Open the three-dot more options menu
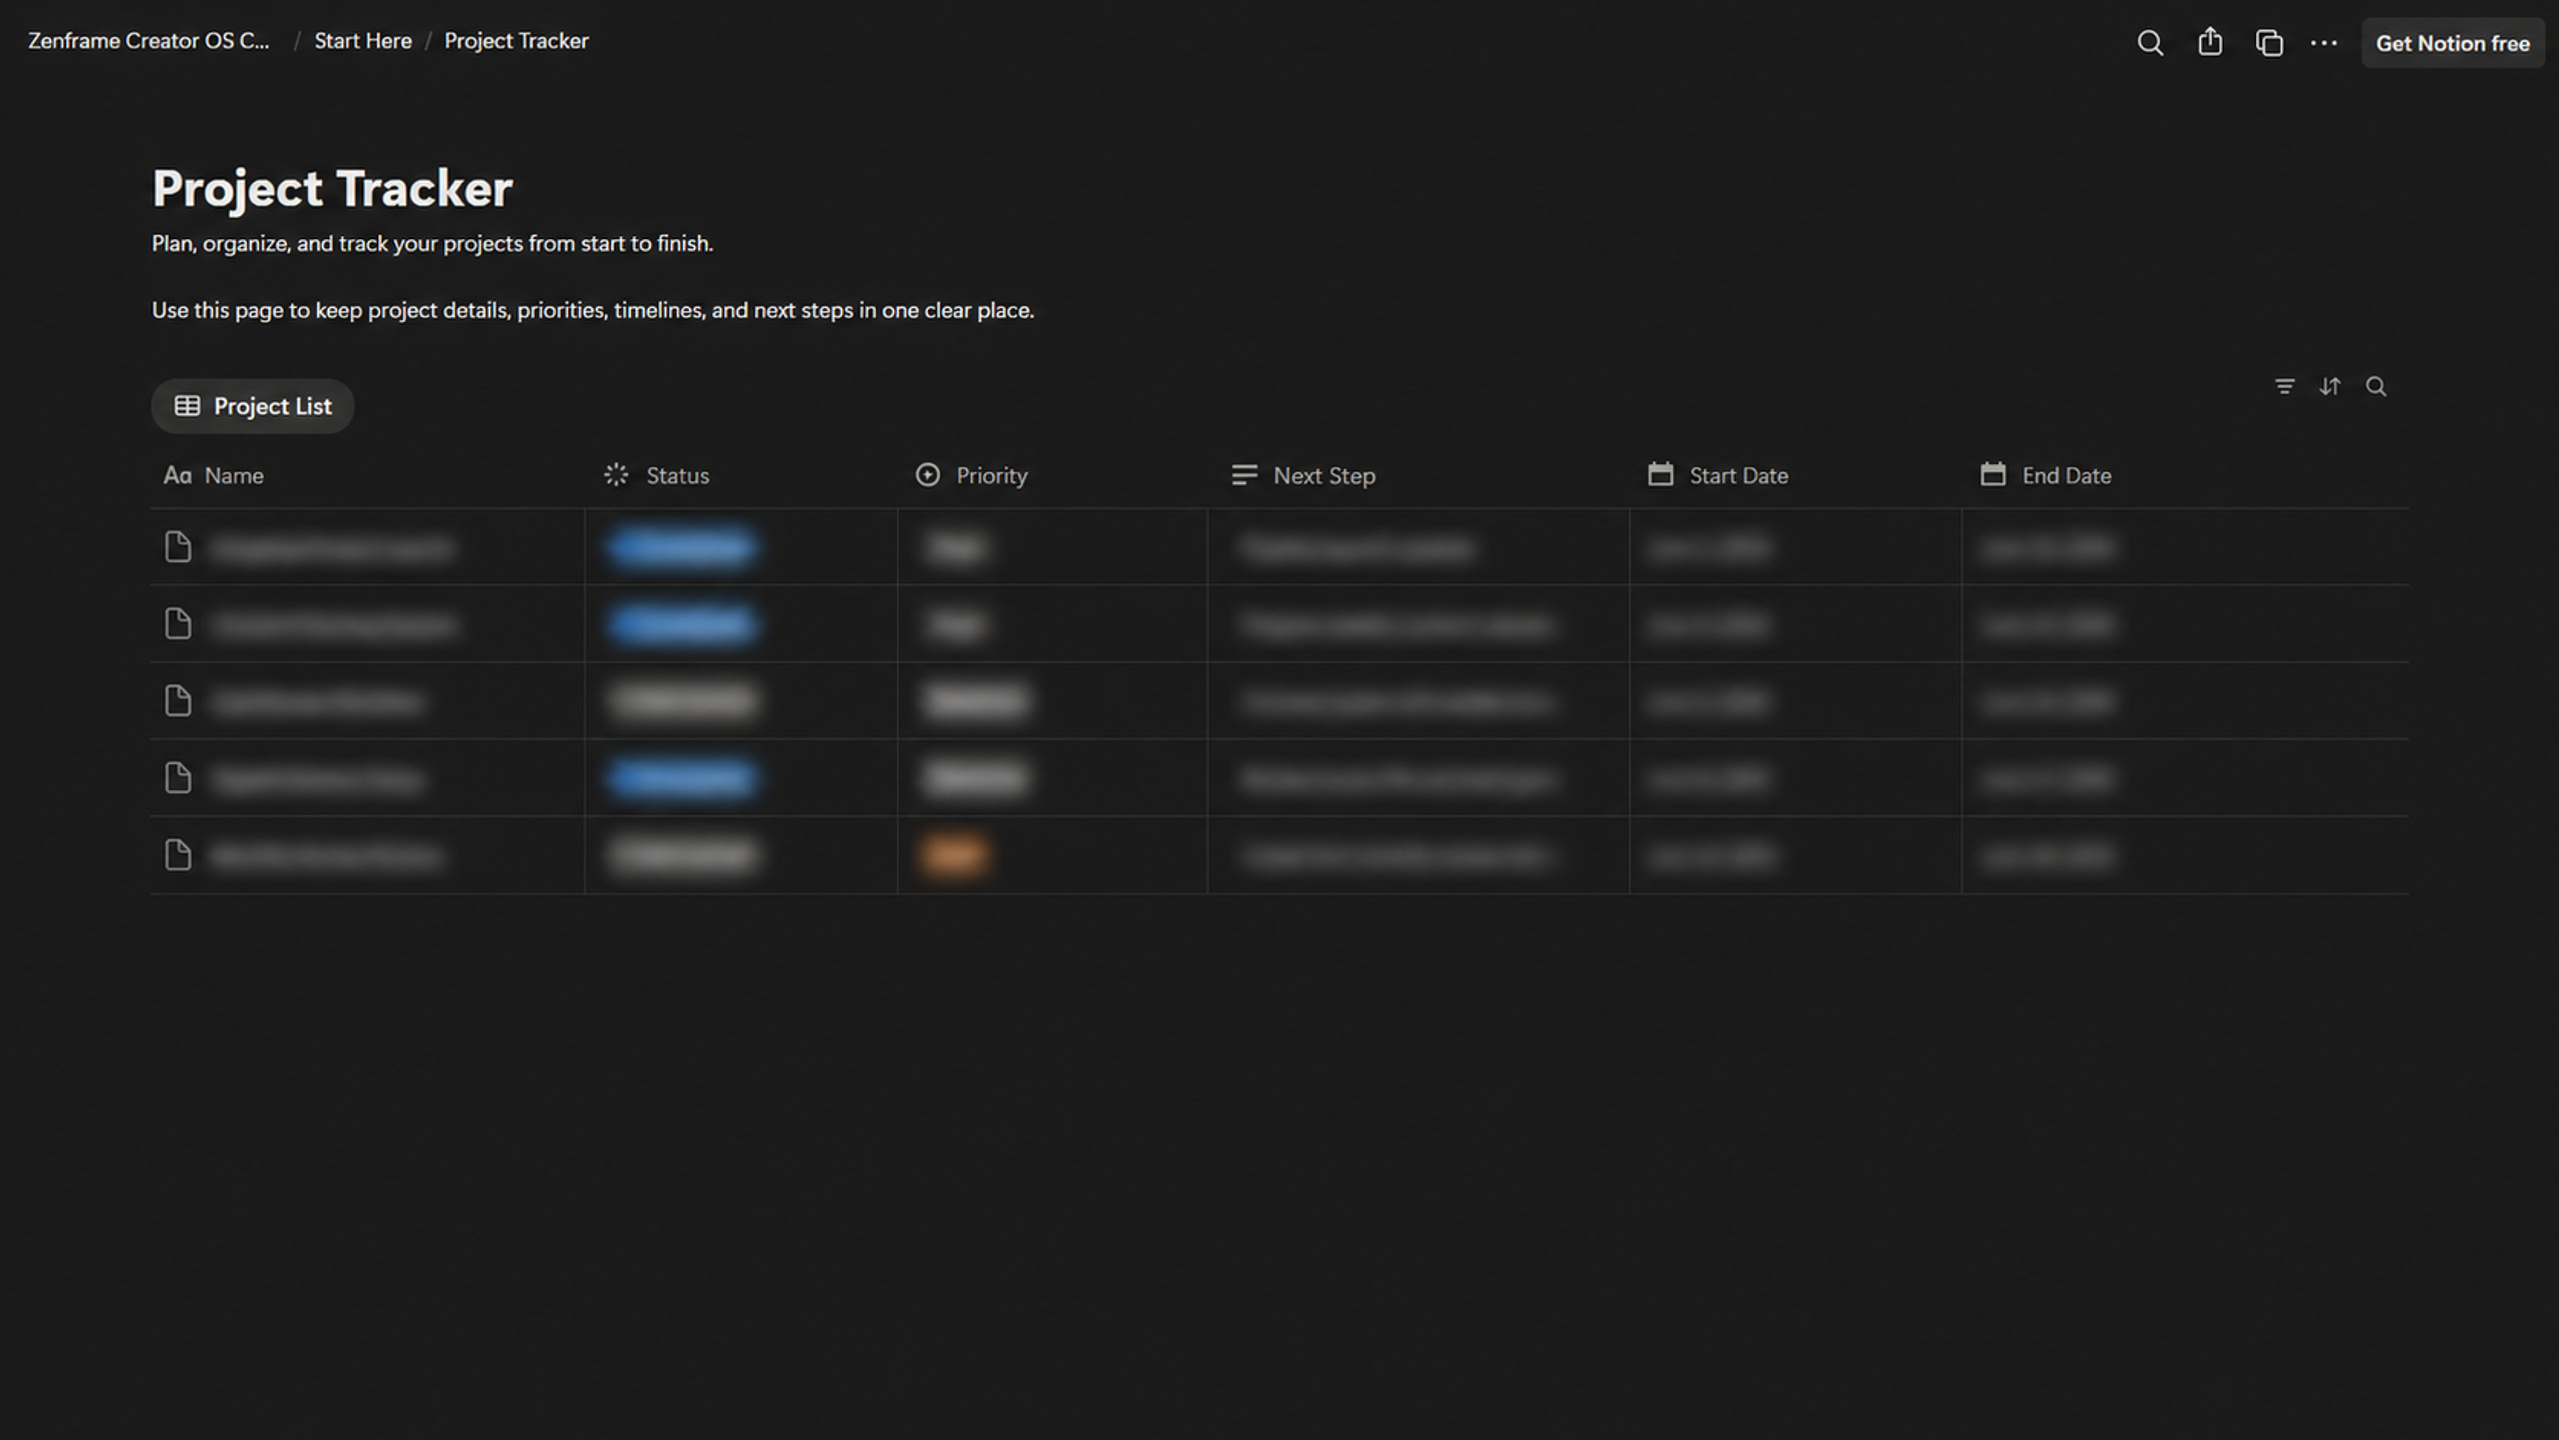 click(2324, 43)
